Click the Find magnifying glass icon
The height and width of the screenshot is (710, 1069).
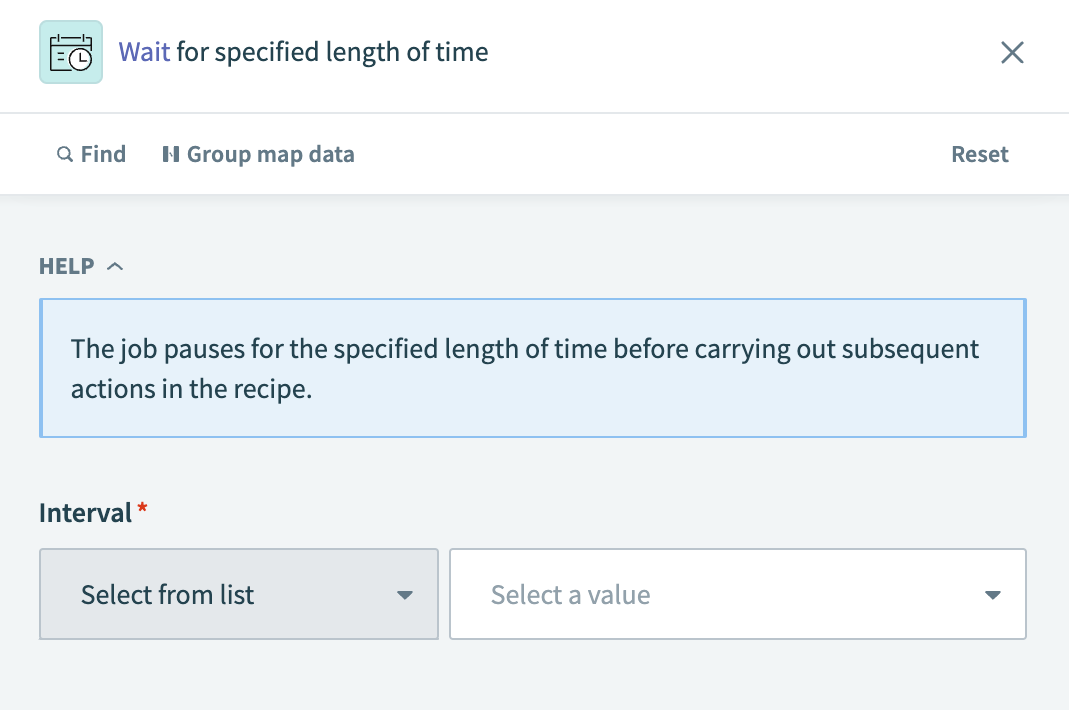click(x=64, y=154)
